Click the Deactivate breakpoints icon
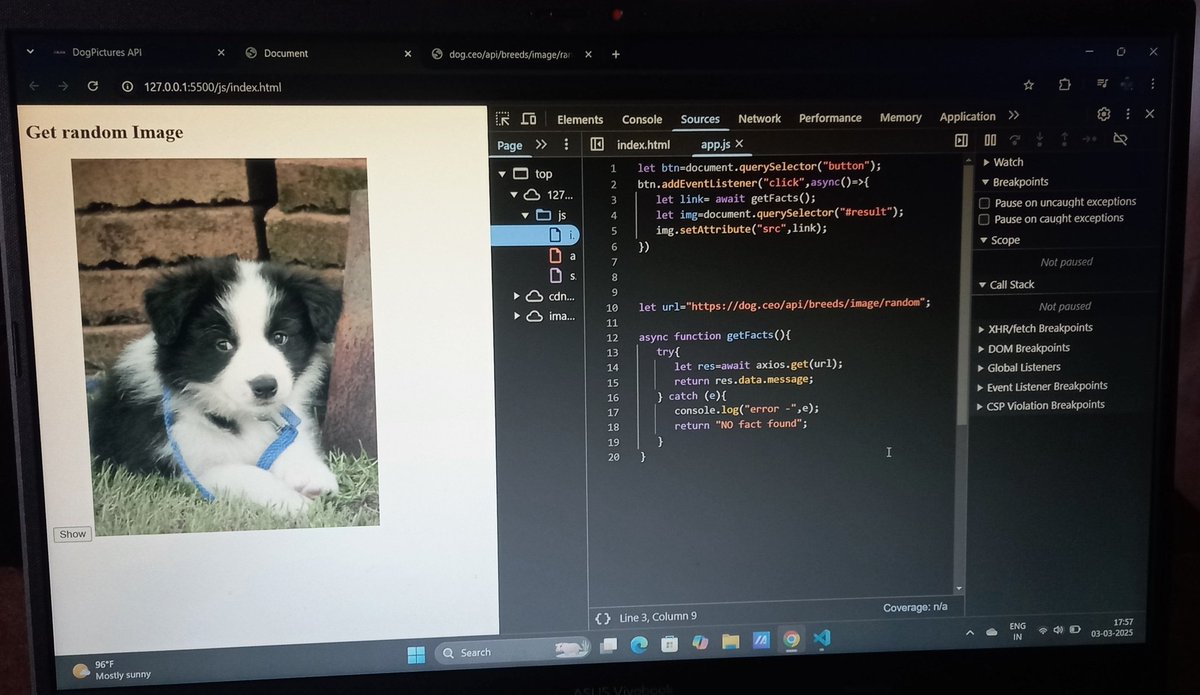Image resolution: width=1200 pixels, height=695 pixels. coord(1121,140)
